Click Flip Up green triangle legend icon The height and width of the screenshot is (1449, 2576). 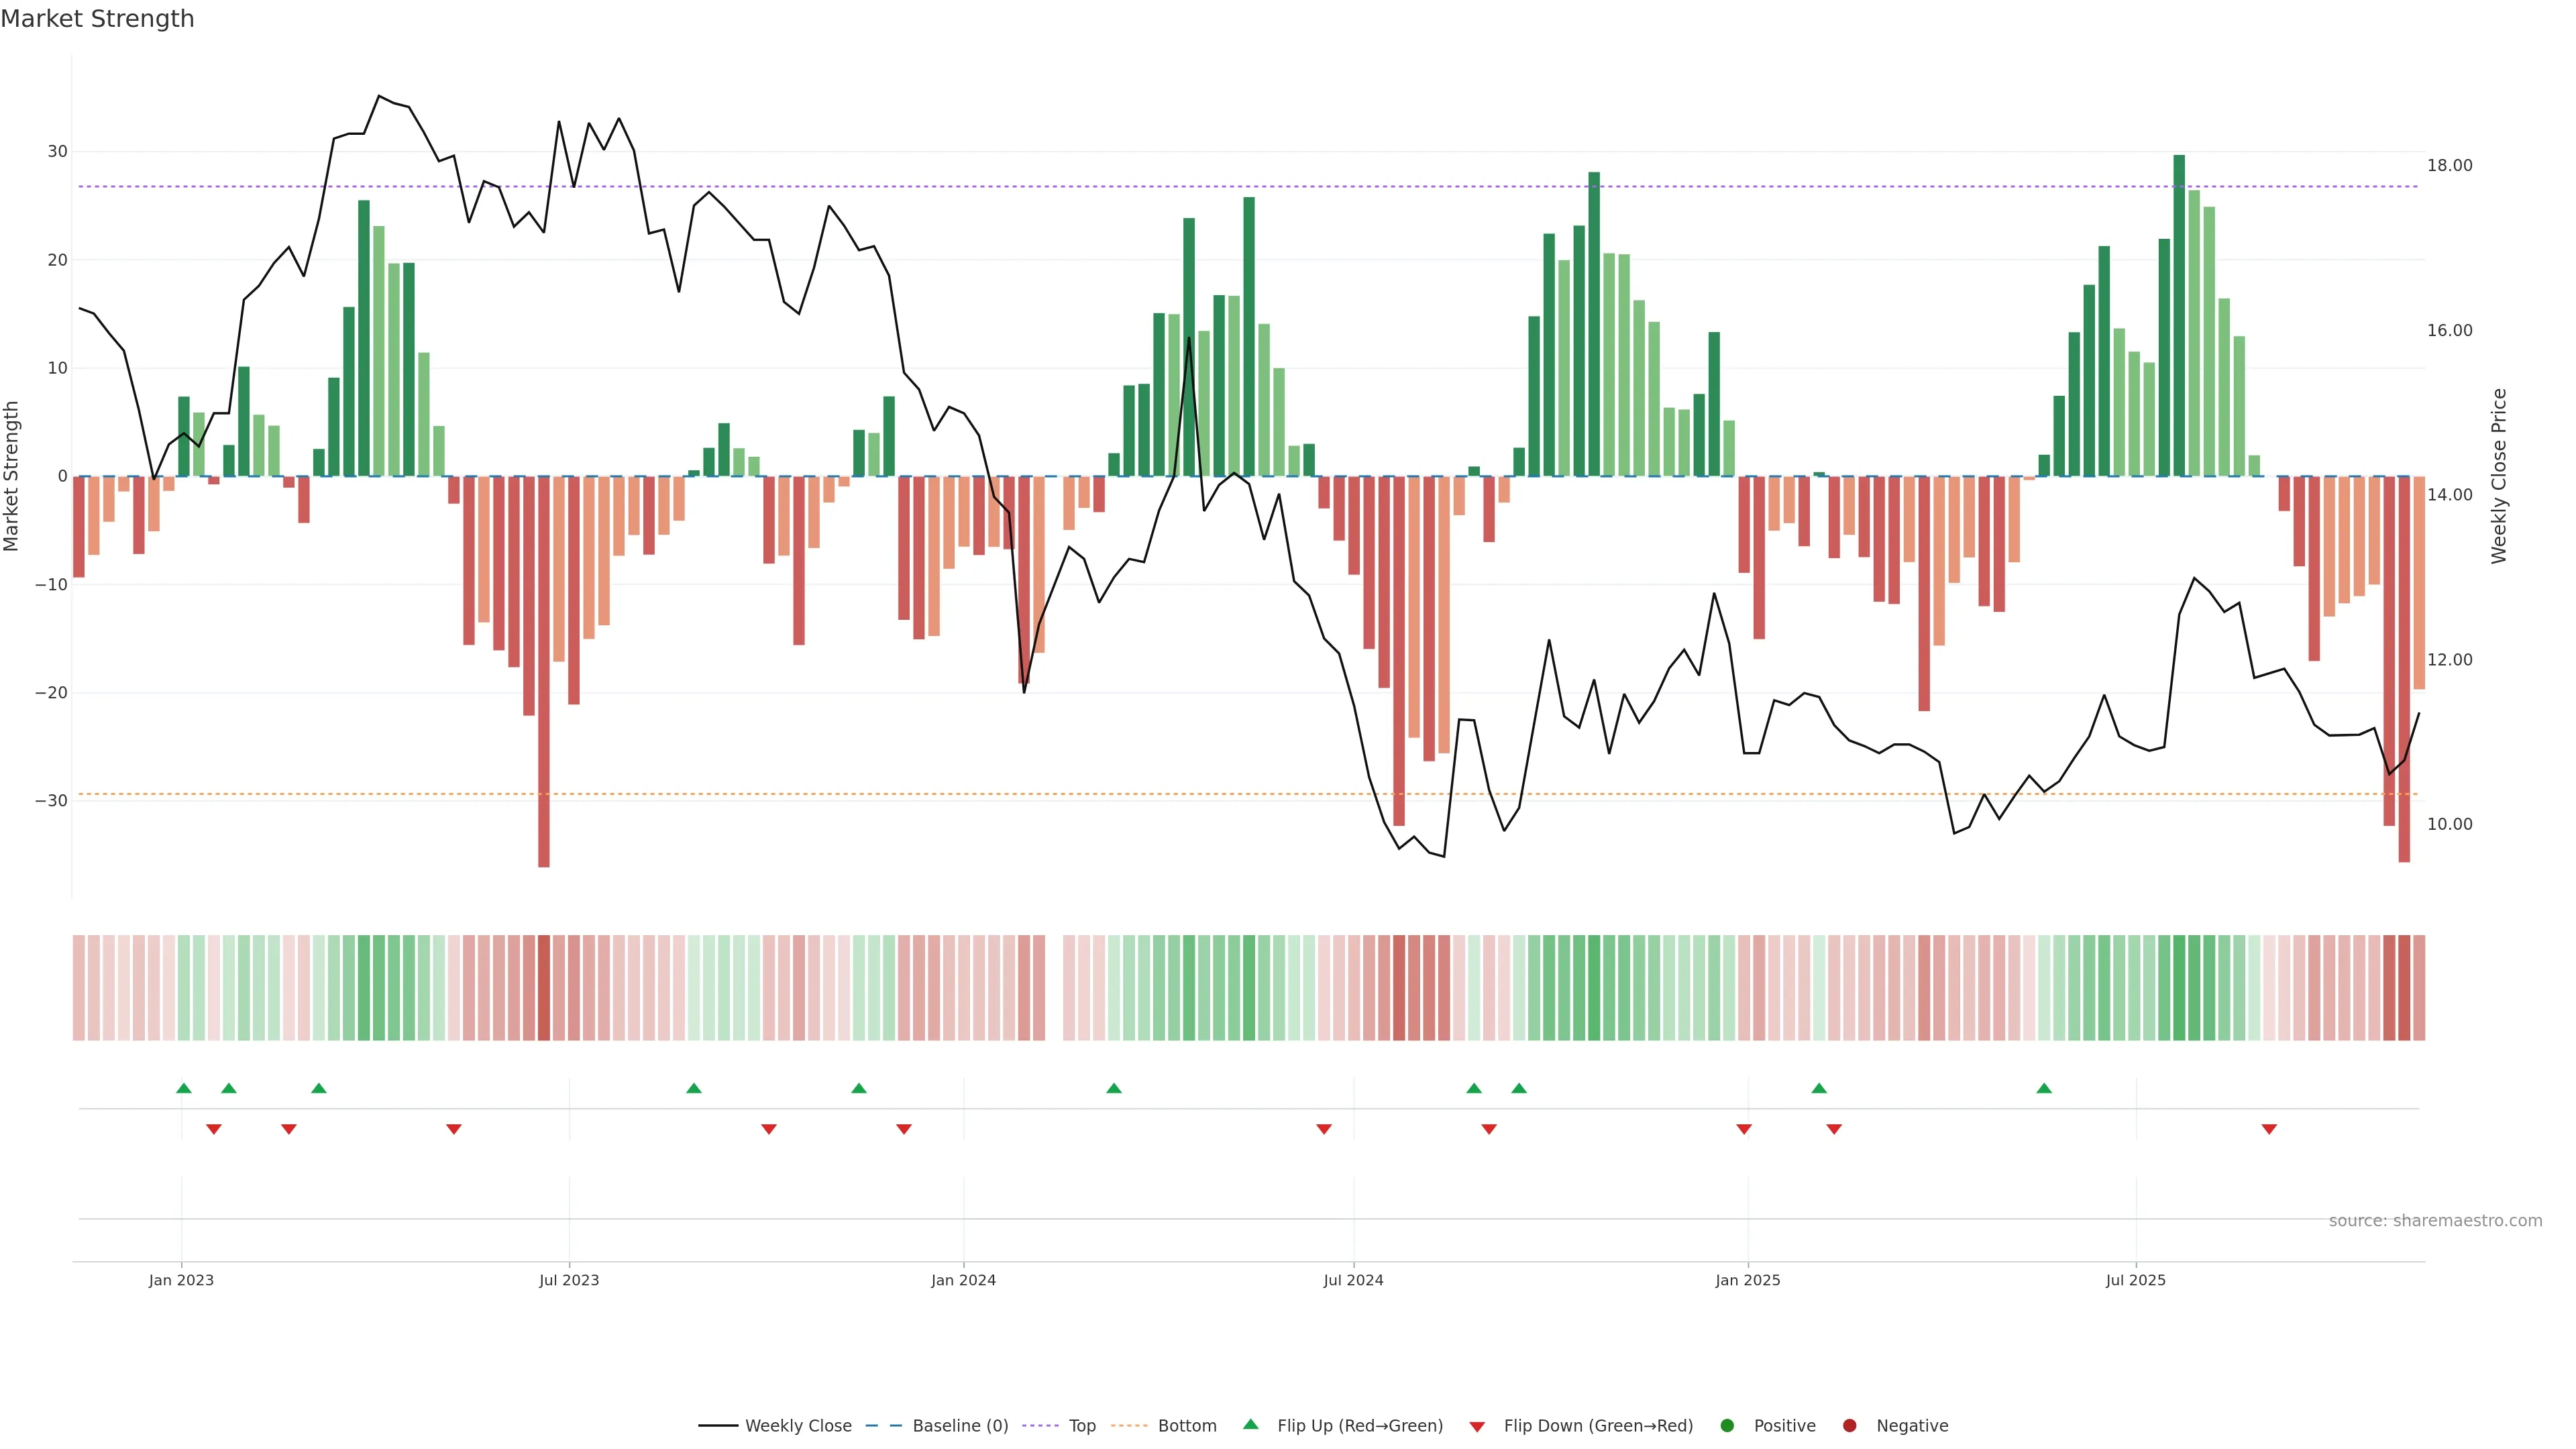[1250, 1425]
